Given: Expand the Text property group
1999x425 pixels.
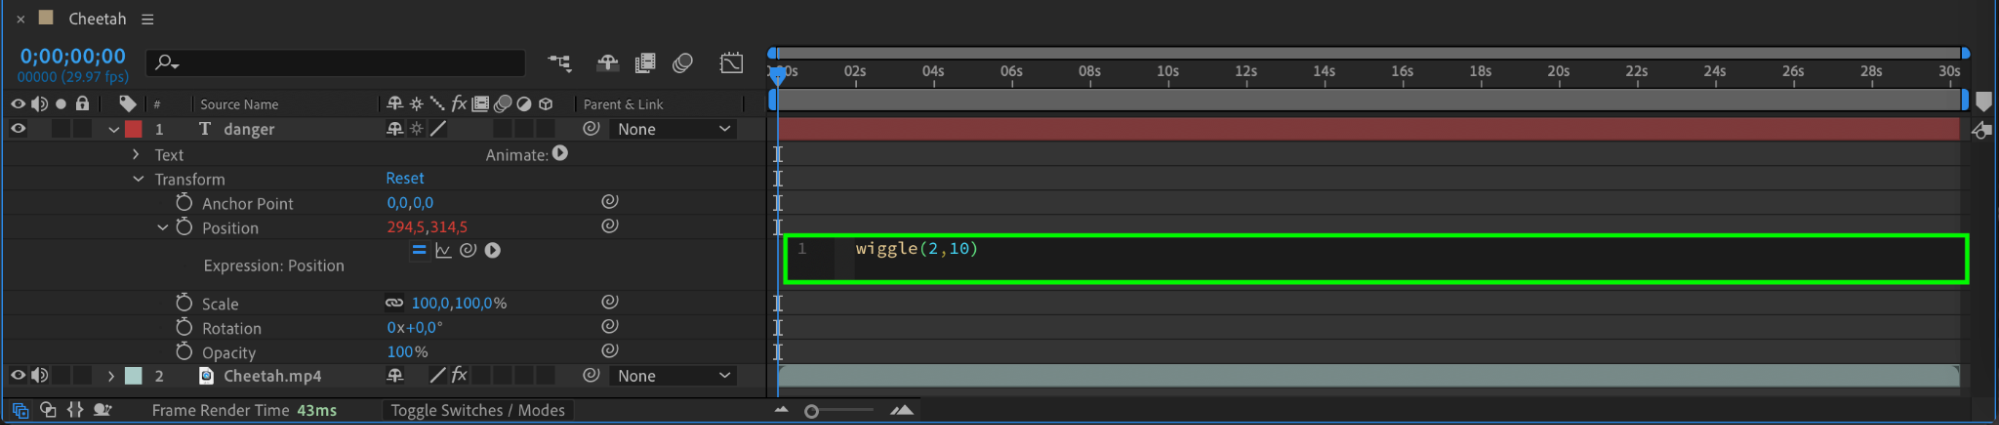Looking at the screenshot, I should tap(136, 154).
